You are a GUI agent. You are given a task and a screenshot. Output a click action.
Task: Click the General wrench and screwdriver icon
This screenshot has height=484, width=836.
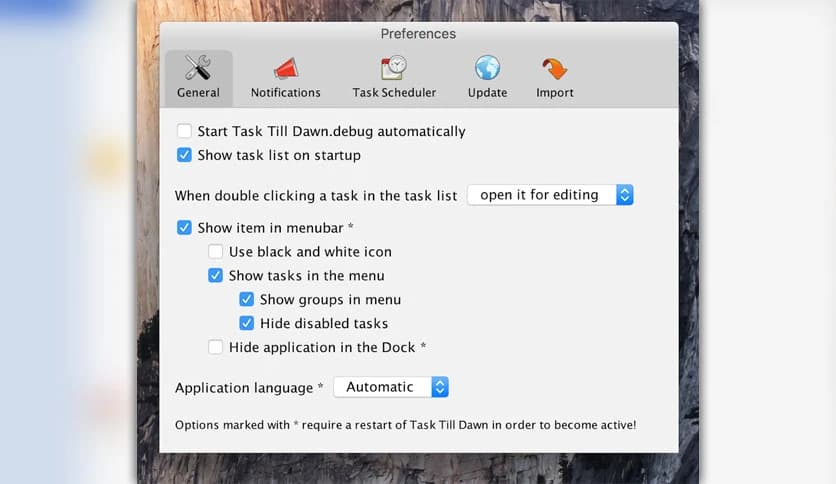tap(198, 68)
